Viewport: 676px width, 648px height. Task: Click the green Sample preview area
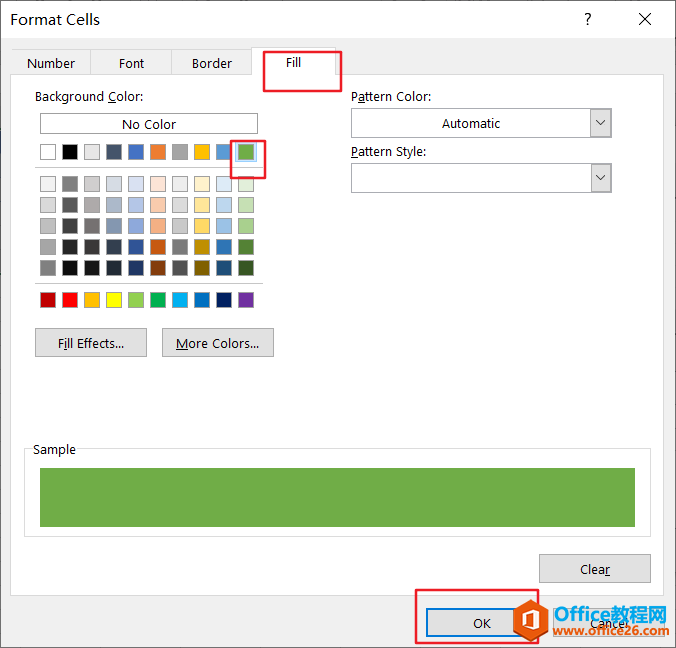337,497
